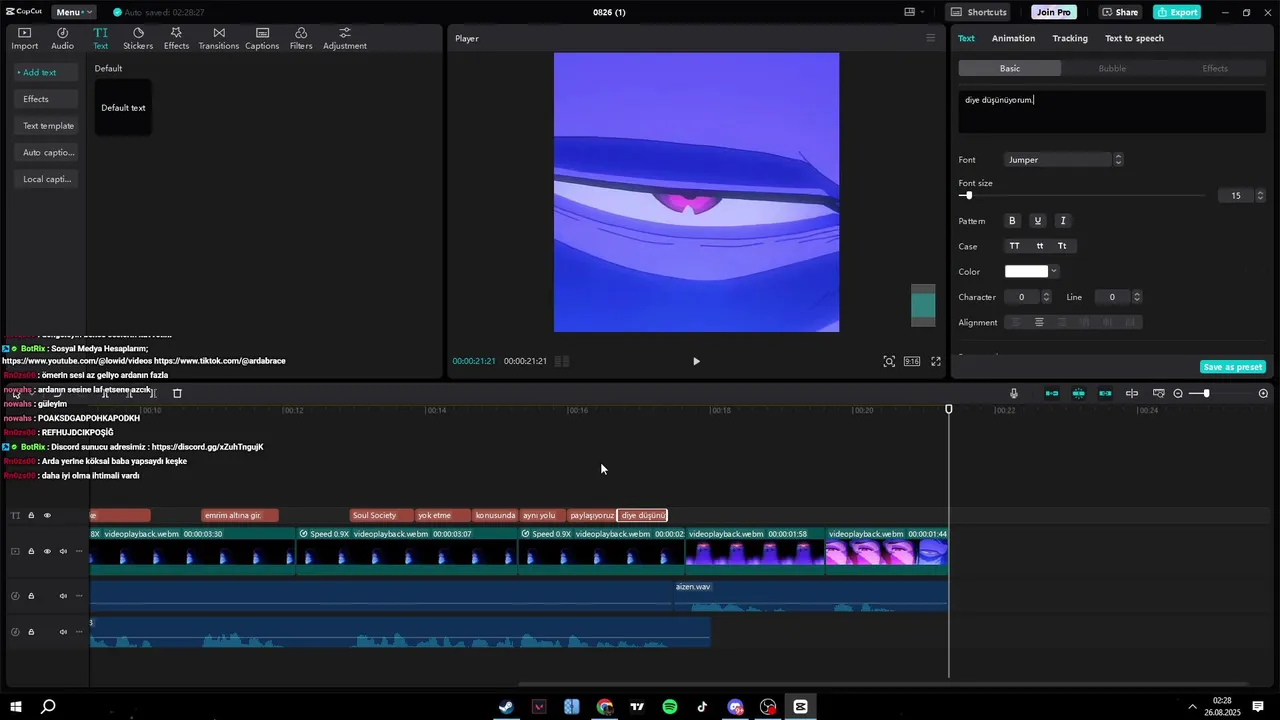This screenshot has height=720, width=1280.
Task: Click the preview axis icon
Action: pyautogui.click(x=1132, y=393)
